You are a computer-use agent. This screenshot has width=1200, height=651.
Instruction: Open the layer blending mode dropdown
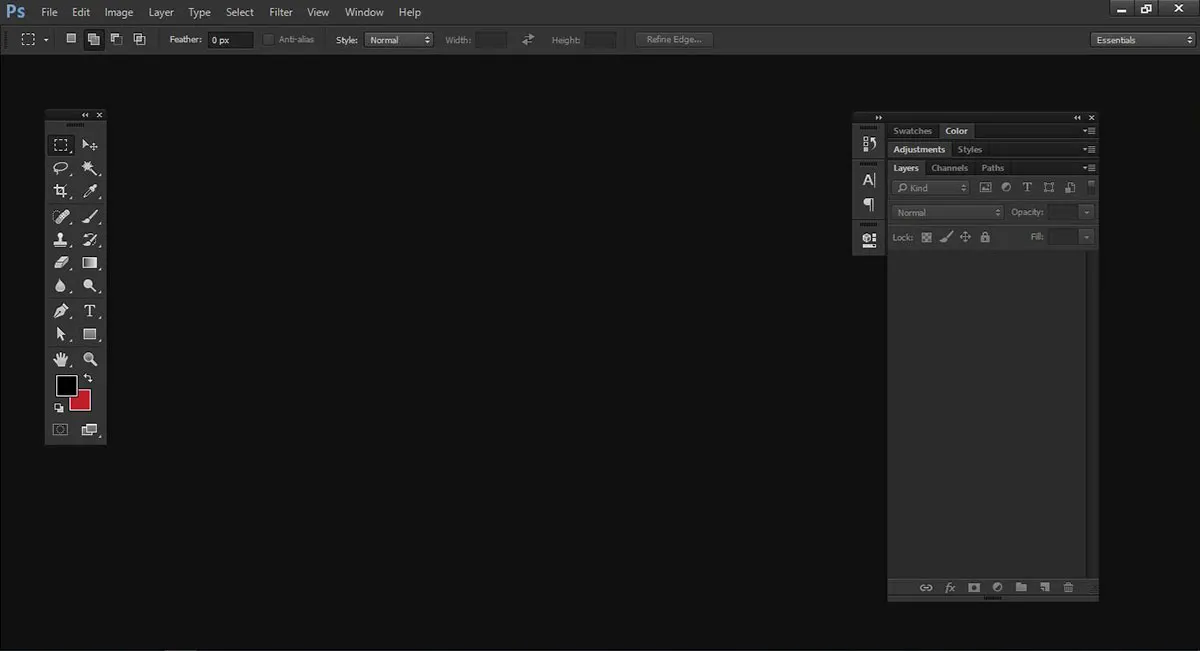pyautogui.click(x=945, y=211)
